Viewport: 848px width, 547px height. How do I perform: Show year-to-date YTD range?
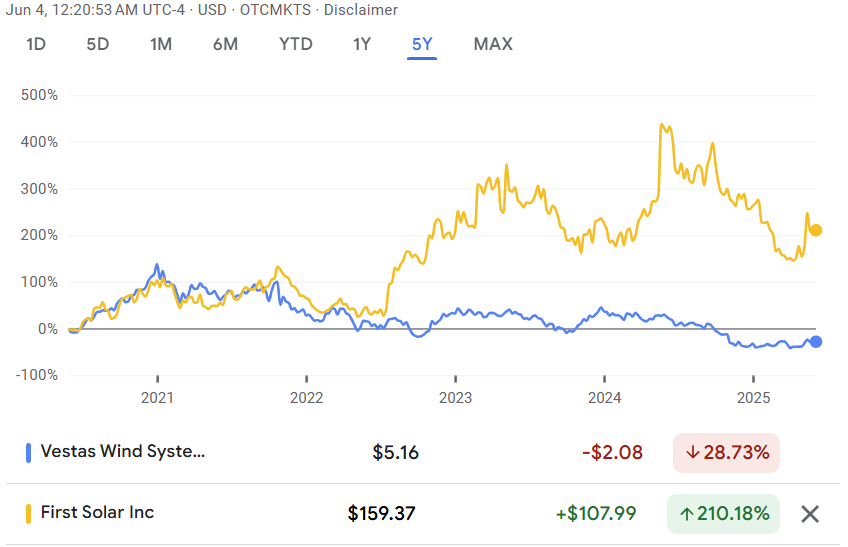pyautogui.click(x=295, y=44)
